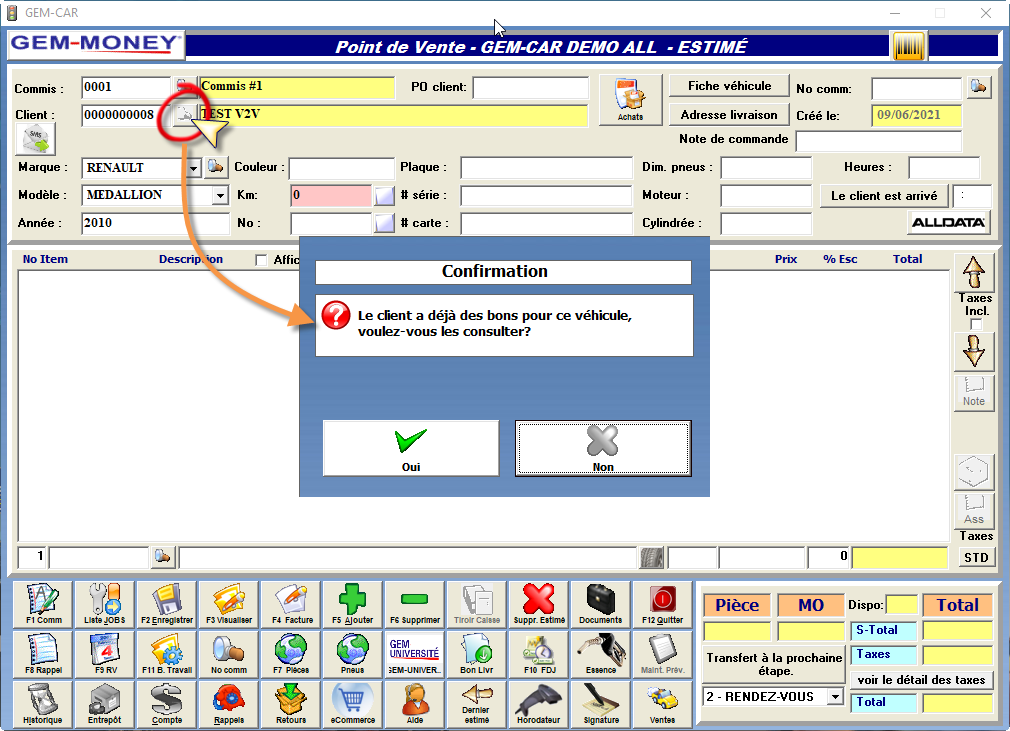Click the Couleur input field

(341, 168)
